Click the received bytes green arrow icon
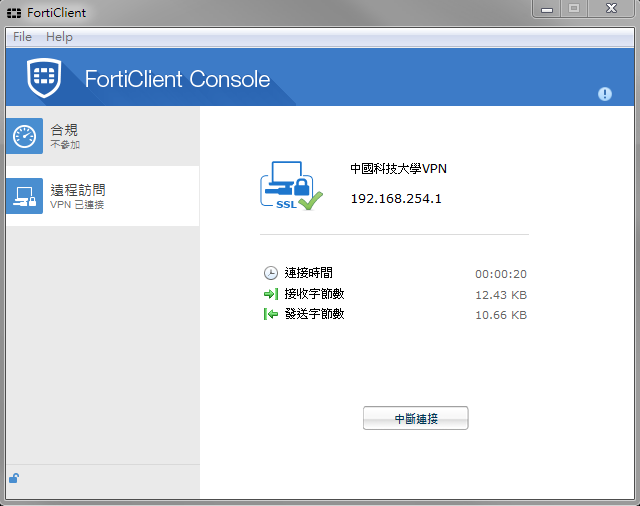This screenshot has height=506, width=640. point(271,294)
